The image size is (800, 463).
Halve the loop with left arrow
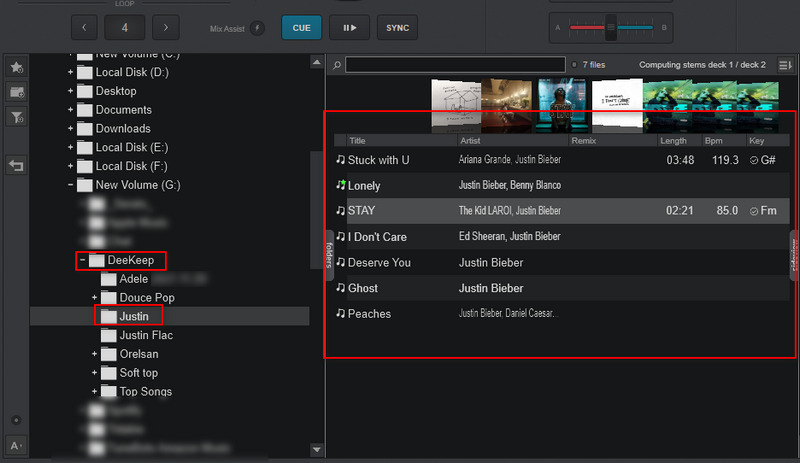click(84, 28)
